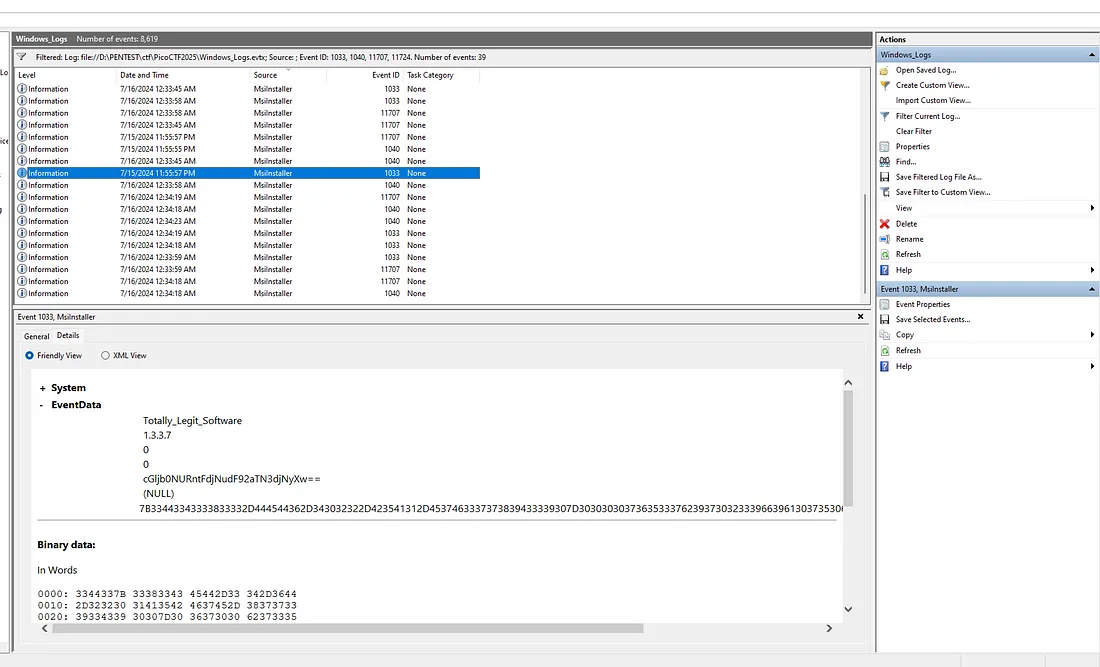Image resolution: width=1100 pixels, height=667 pixels.
Task: Click the Save Filter to Custom View icon
Action: 885,192
